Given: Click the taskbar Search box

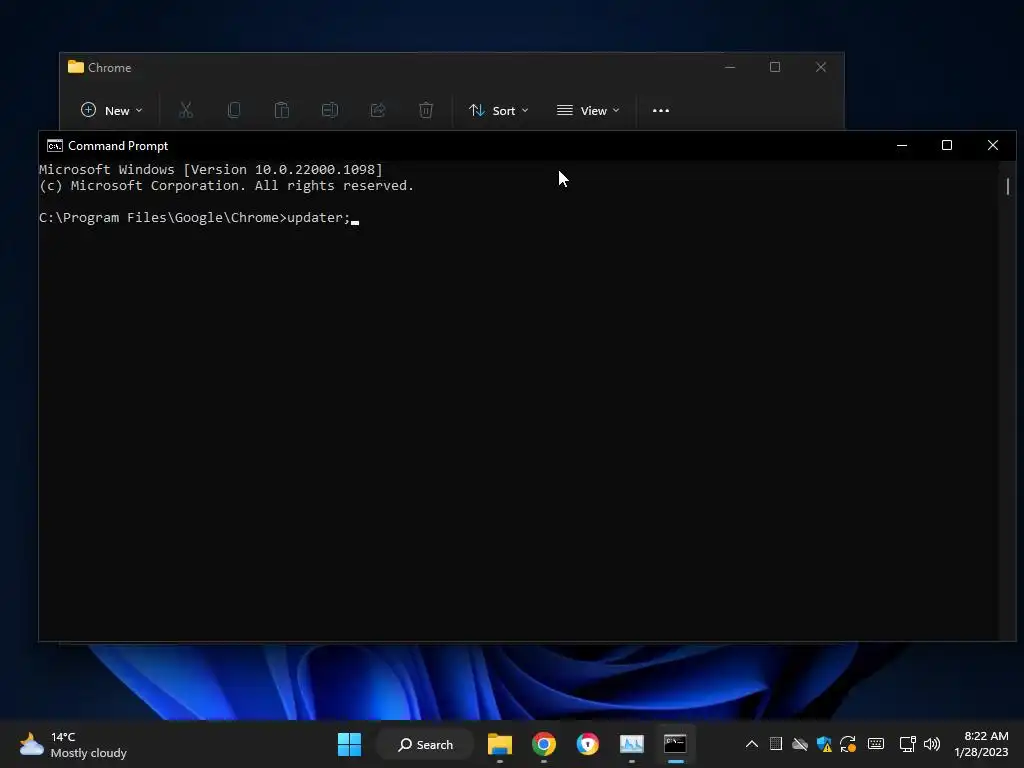Looking at the screenshot, I should (x=426, y=744).
